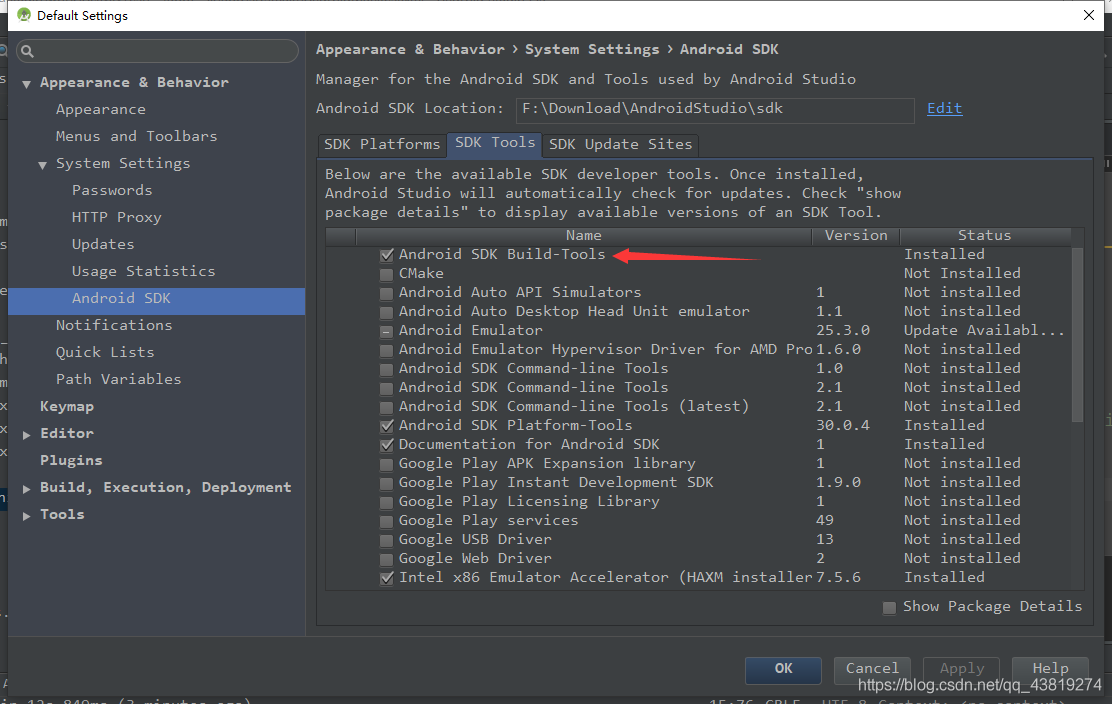Select HTTP Proxy in sidebar

[116, 217]
